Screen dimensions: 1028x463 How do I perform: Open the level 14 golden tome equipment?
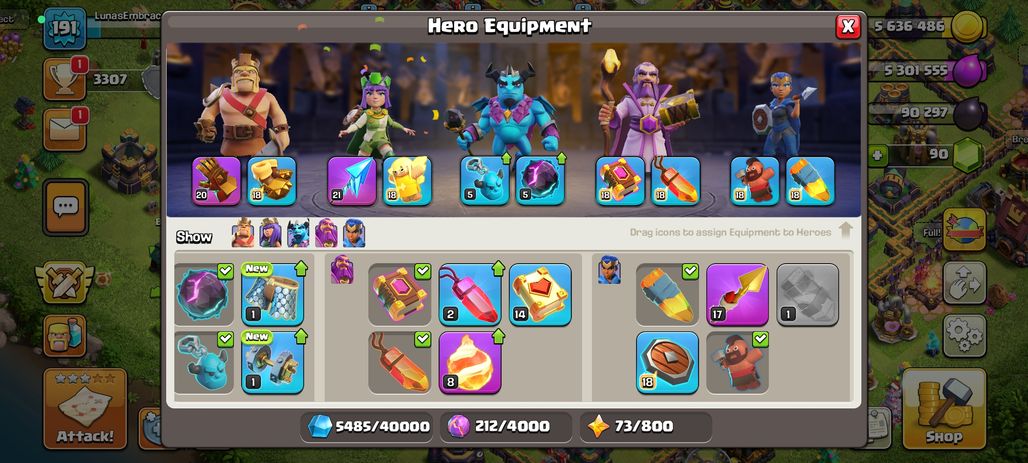pyautogui.click(x=540, y=294)
